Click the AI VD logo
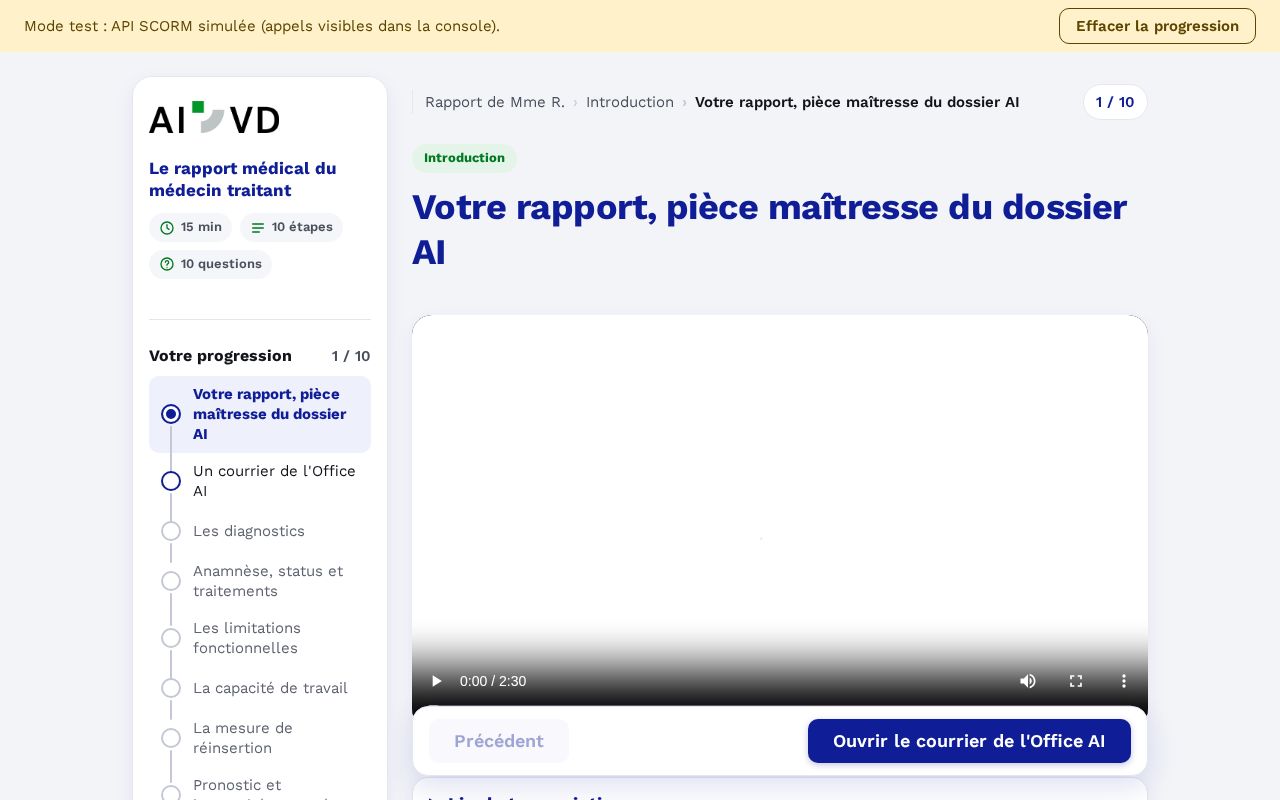1280x800 pixels. pyautogui.click(x=214, y=118)
